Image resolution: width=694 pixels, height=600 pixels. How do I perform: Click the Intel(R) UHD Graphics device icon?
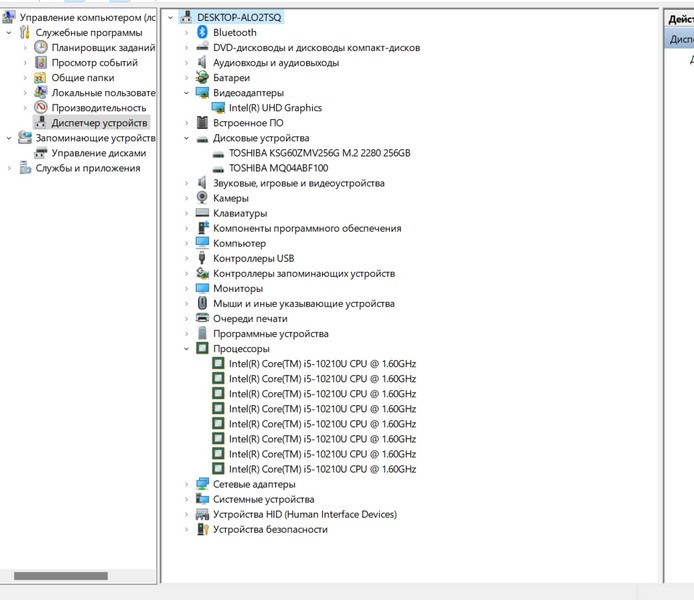[x=218, y=108]
